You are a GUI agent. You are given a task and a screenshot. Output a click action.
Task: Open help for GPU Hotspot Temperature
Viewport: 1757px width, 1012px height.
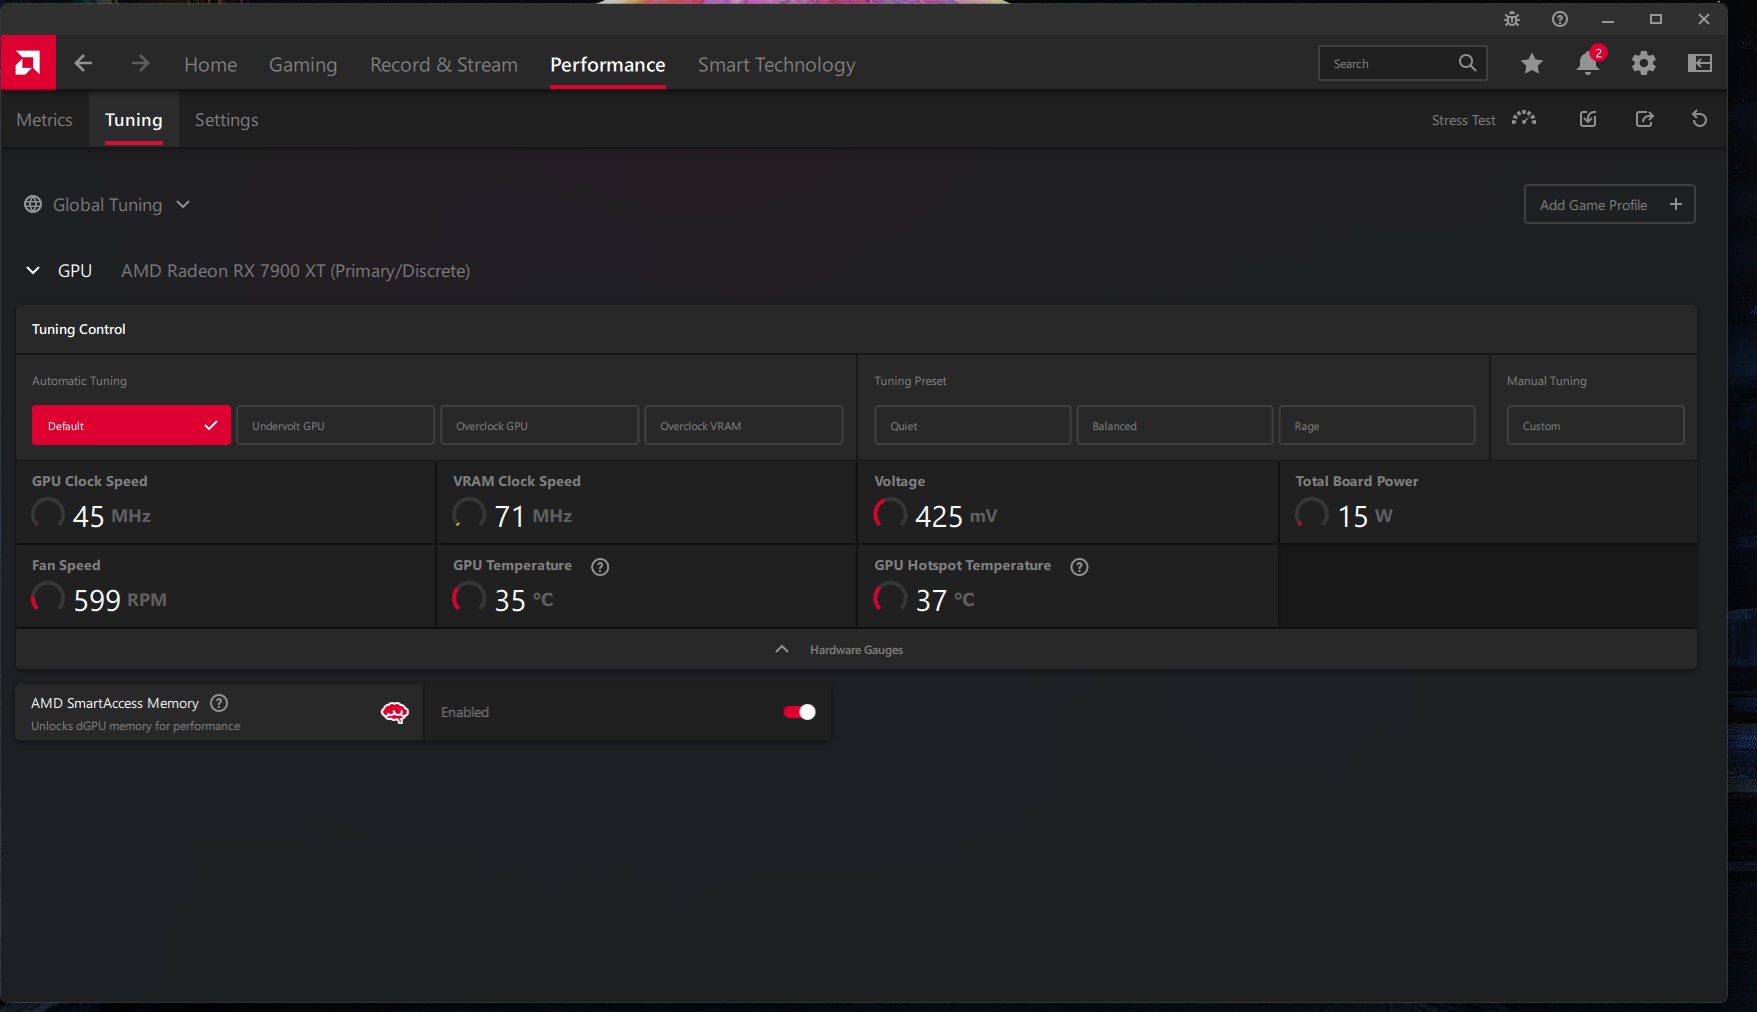(x=1079, y=567)
